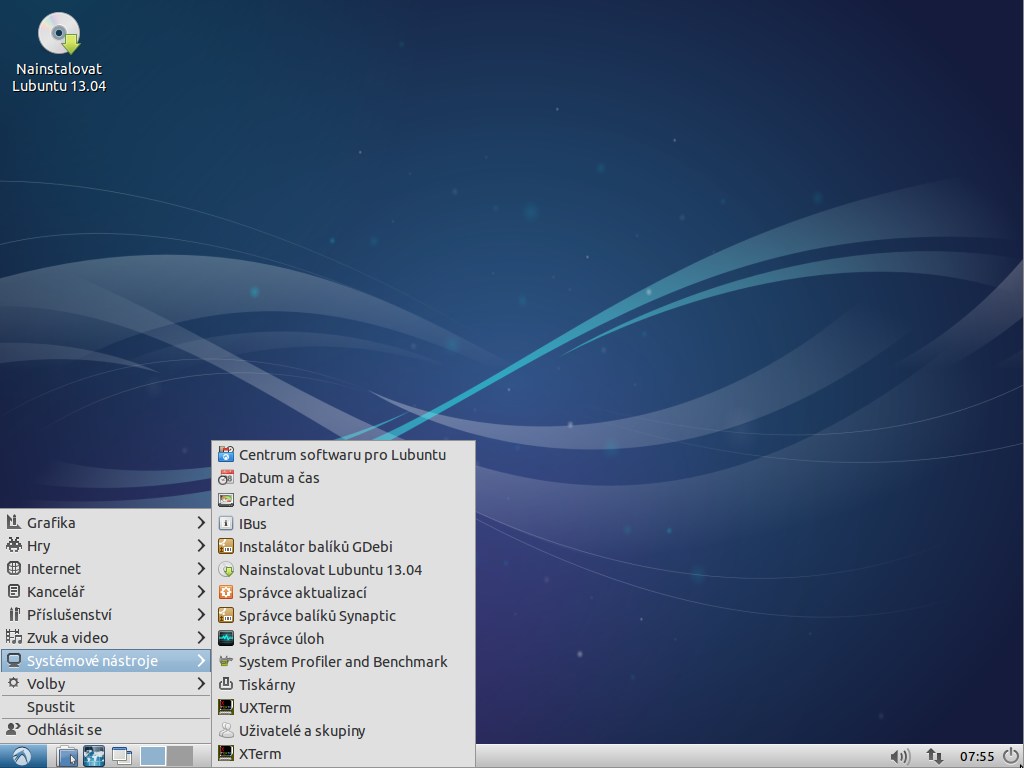Launch Centrum softwaru pro Lubuntu via its icon
1024x768 pixels.
[x=226, y=455]
